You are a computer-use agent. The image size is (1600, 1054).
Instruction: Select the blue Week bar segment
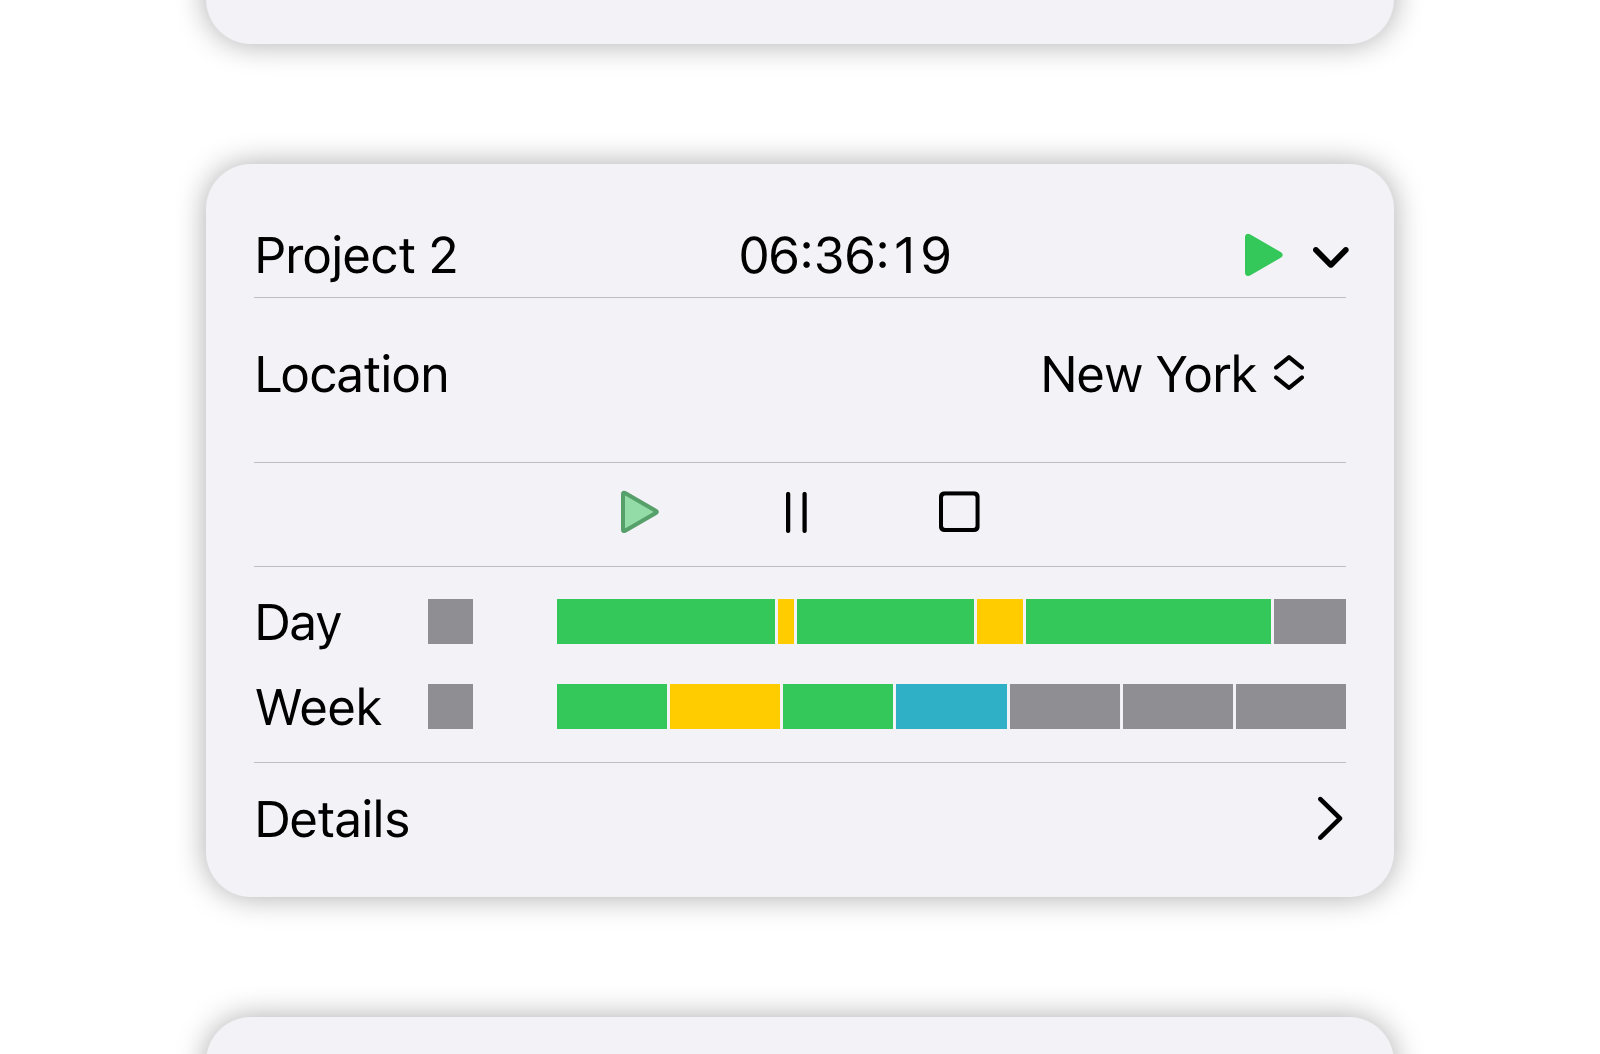tap(951, 707)
